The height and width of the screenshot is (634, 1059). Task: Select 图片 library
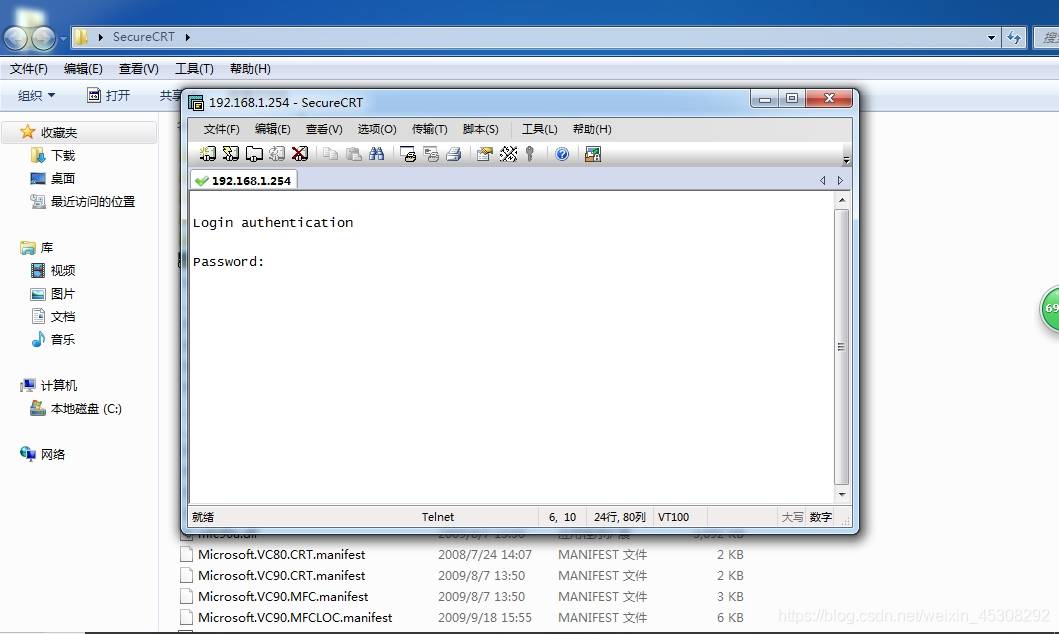(63, 294)
